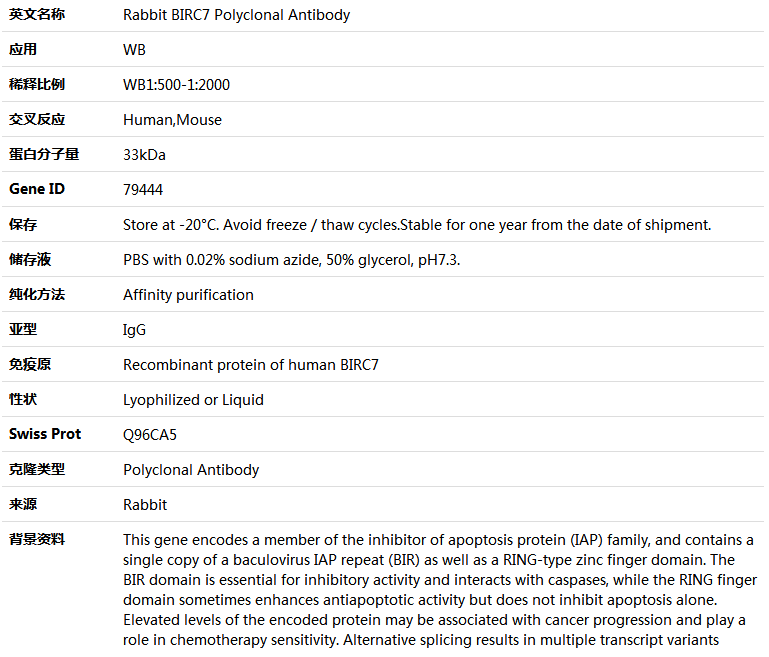
Task: Click the Rabbit source value
Action: (x=145, y=505)
